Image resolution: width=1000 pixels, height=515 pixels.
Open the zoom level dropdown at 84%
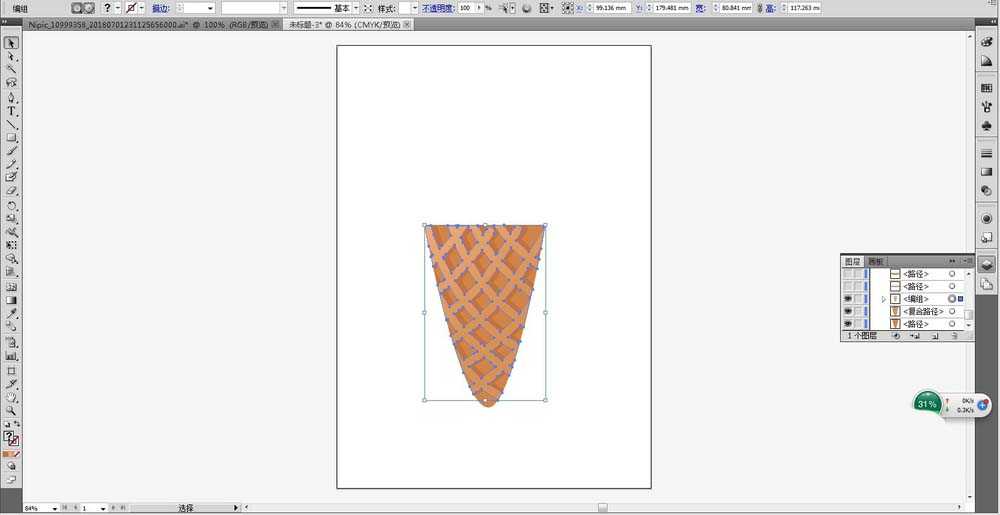(x=54, y=508)
